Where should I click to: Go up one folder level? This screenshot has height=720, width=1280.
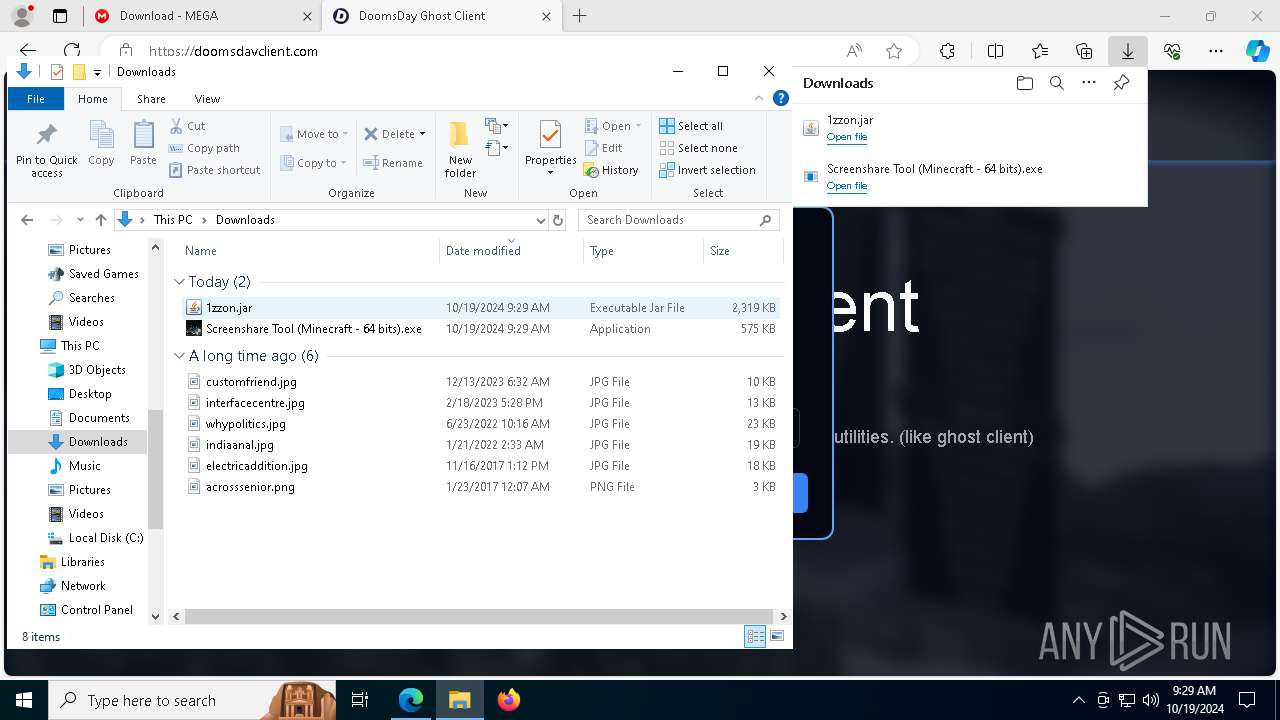click(100, 220)
